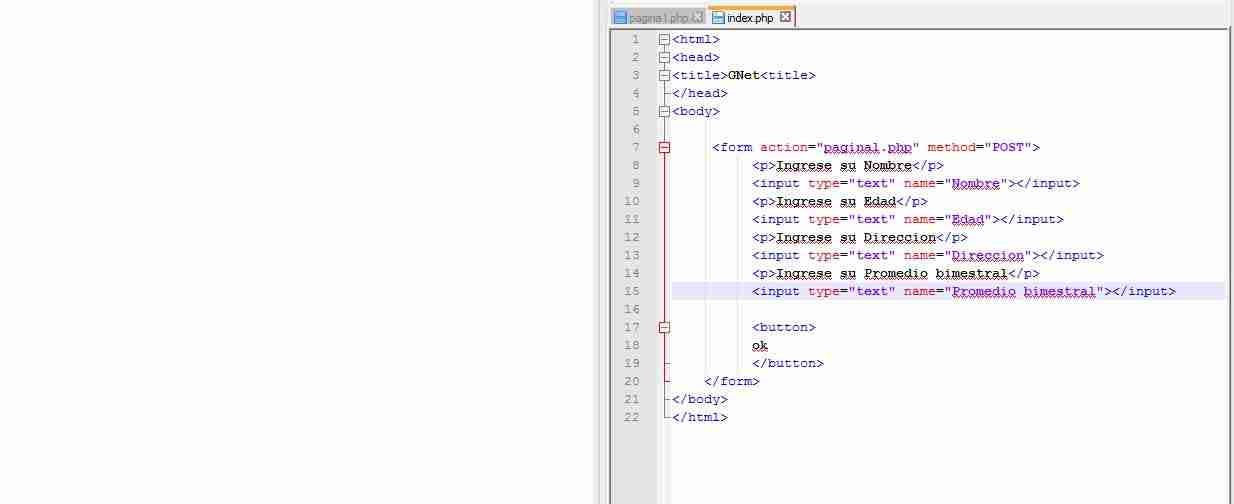
Task: Collapse the html tag fold on line 1
Action: [x=664, y=40]
